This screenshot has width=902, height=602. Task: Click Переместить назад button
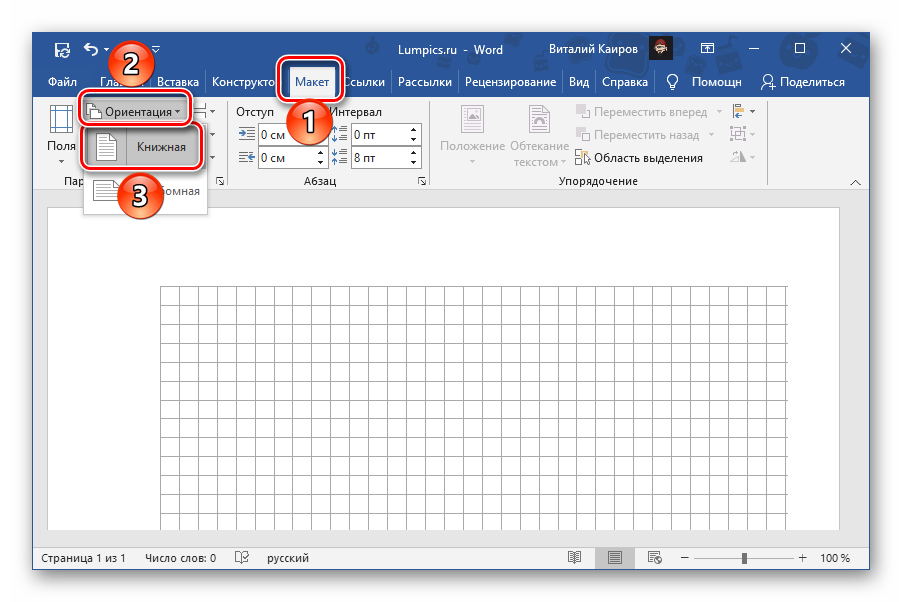[637, 135]
